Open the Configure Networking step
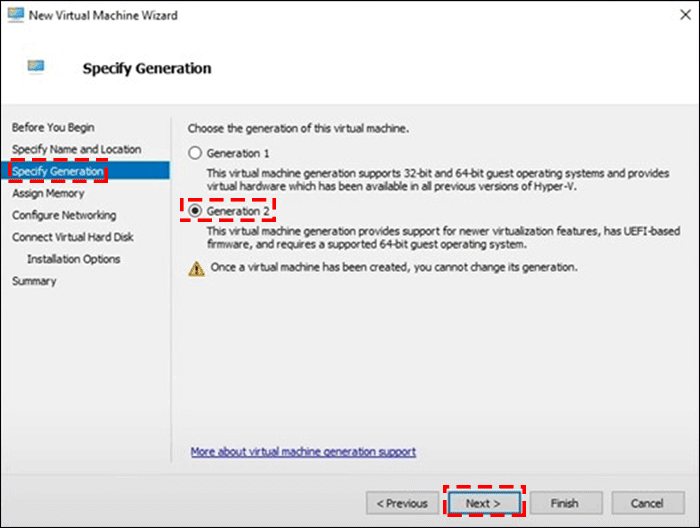Viewport: 700px width, 528px height. pos(64,215)
